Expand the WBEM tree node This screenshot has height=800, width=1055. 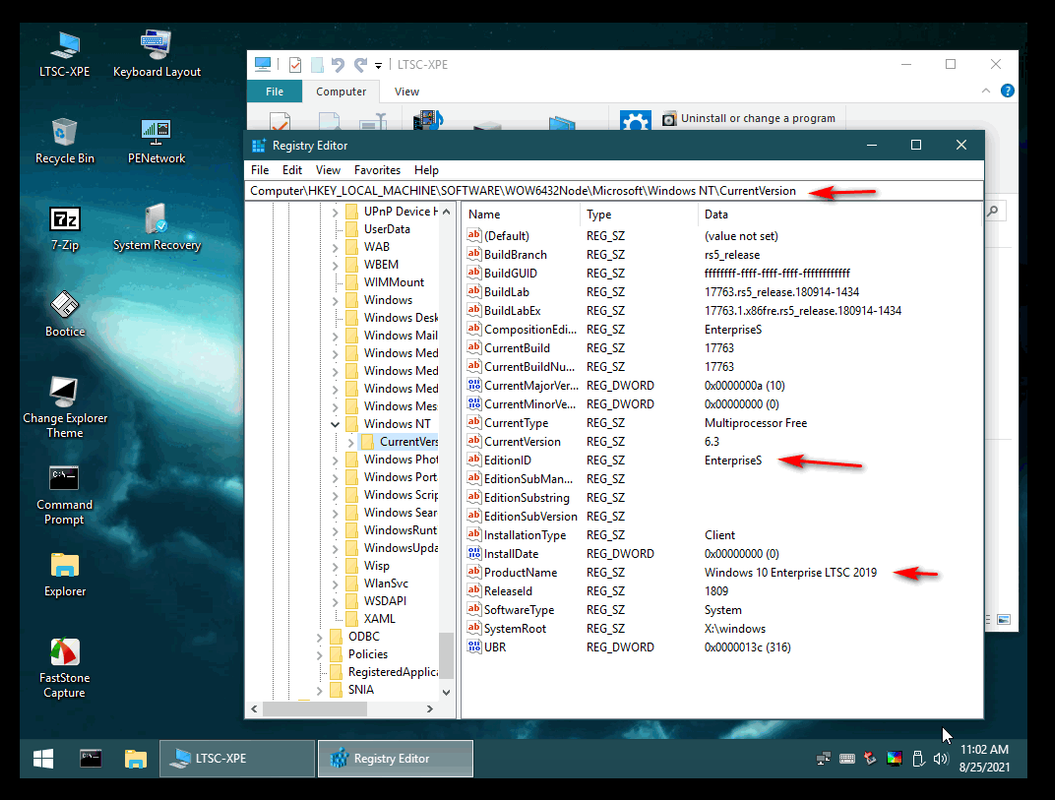335,265
